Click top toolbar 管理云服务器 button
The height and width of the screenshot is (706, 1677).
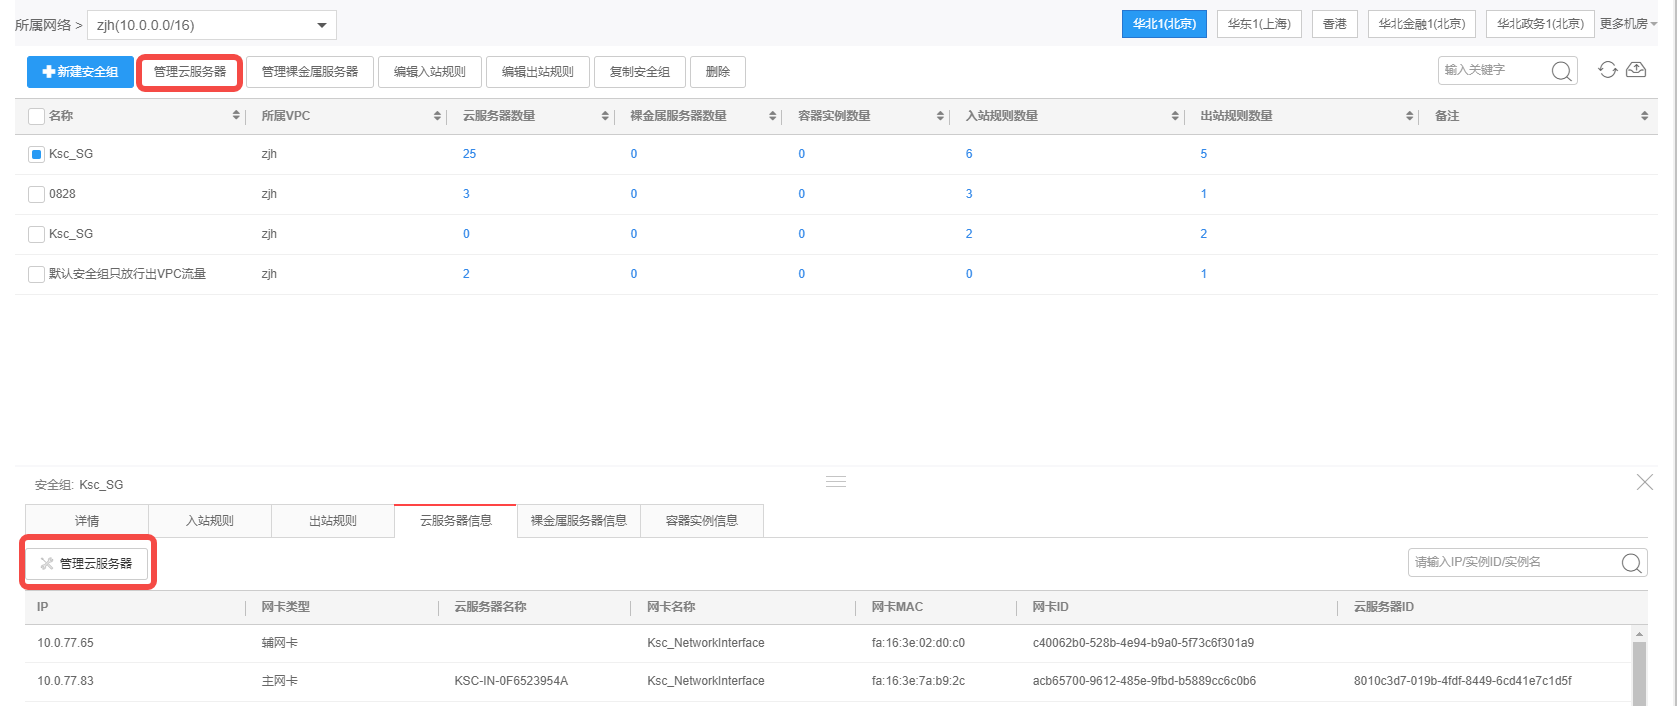[190, 72]
